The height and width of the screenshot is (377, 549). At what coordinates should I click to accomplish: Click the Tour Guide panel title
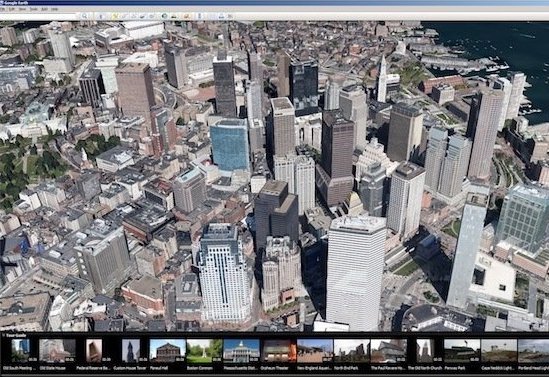[x=16, y=335]
